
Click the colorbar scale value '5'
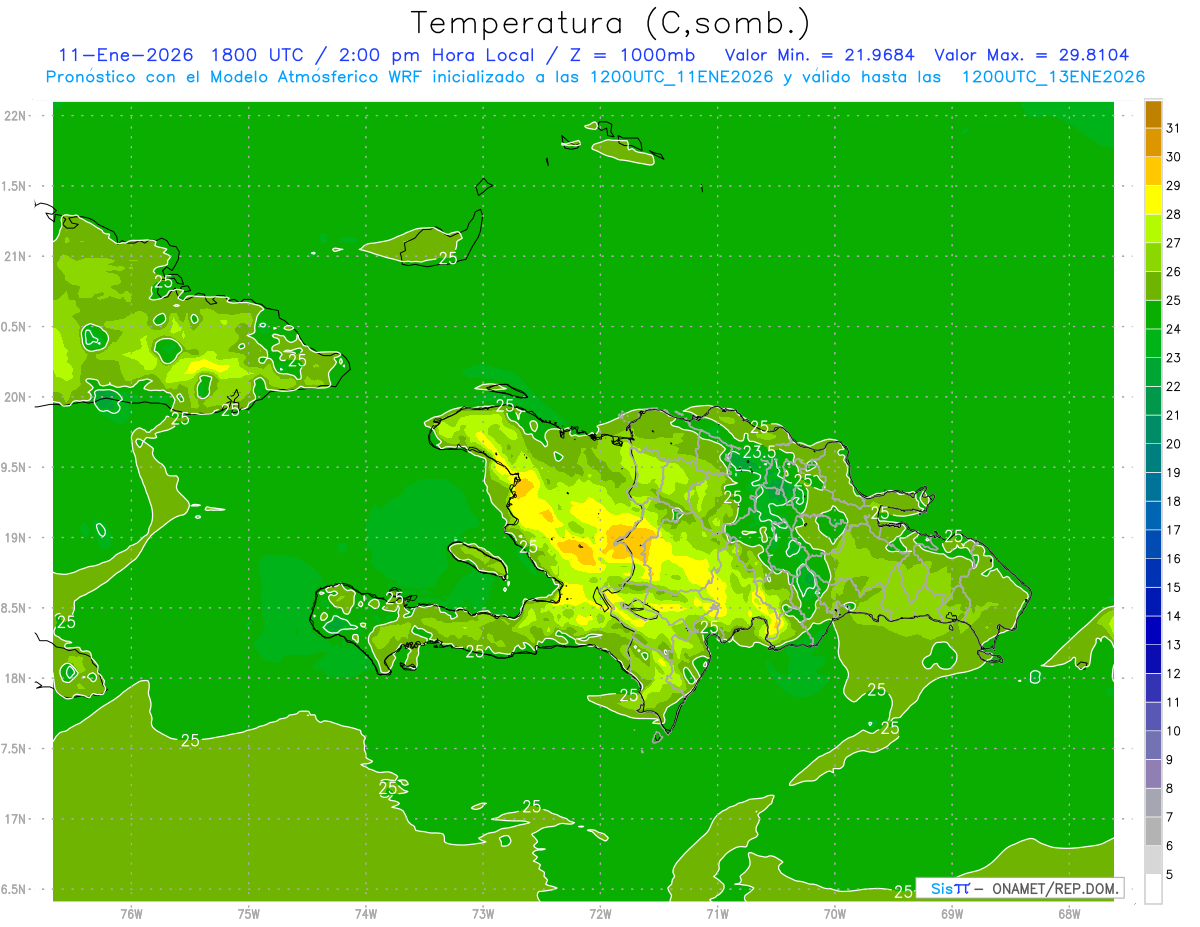[x=1170, y=874]
